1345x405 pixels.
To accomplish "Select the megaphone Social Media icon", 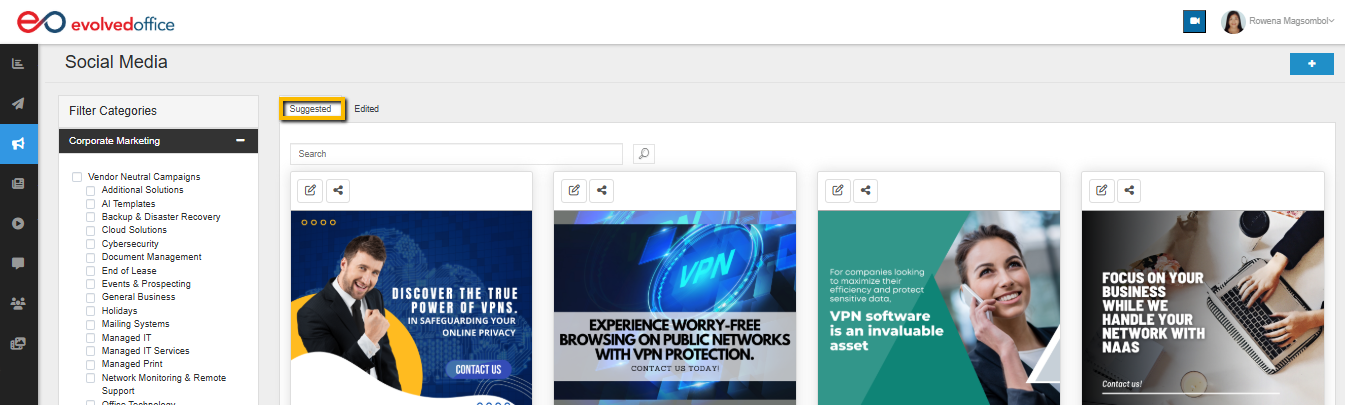I will (18, 144).
